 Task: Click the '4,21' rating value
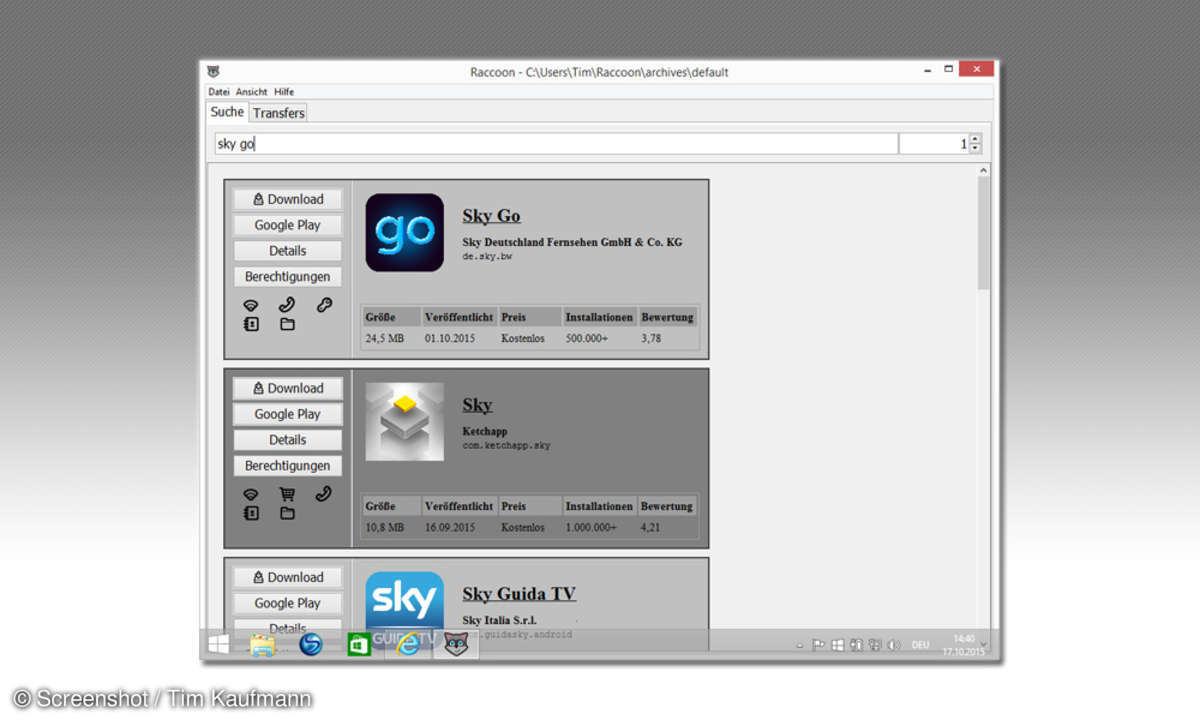pos(651,528)
